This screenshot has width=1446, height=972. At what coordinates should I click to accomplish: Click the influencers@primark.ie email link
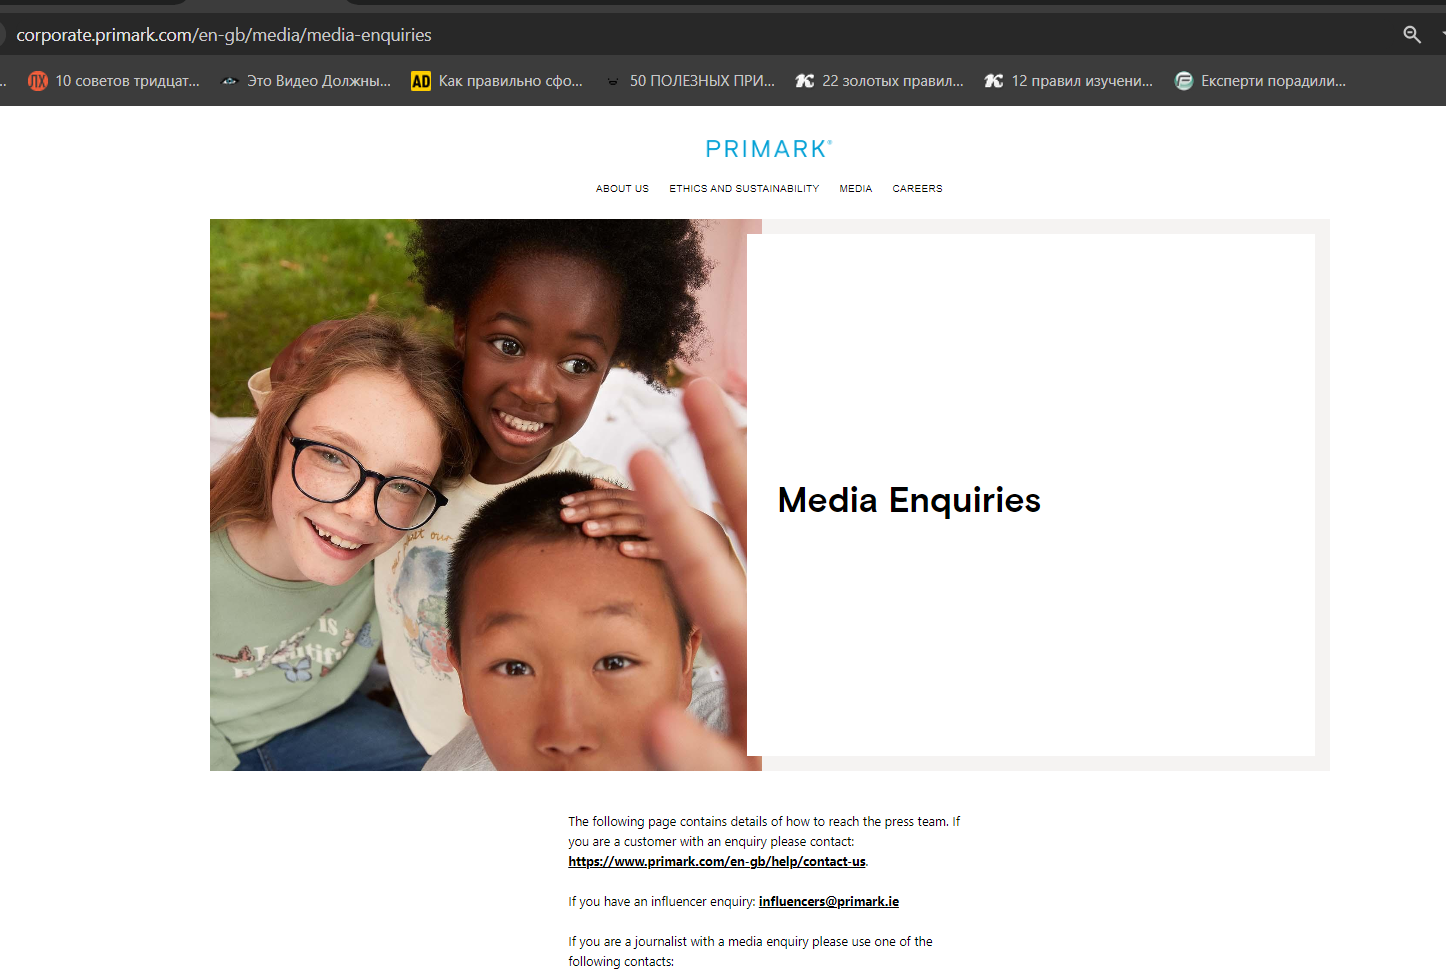point(829,902)
